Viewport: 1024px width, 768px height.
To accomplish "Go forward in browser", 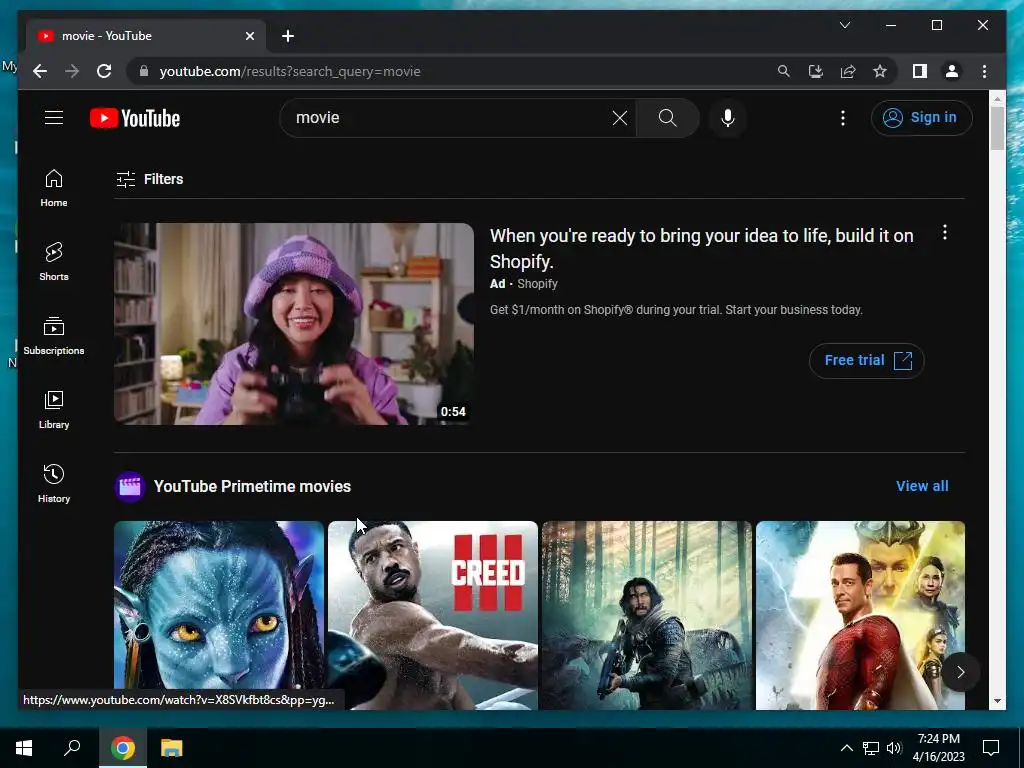I will (x=72, y=71).
